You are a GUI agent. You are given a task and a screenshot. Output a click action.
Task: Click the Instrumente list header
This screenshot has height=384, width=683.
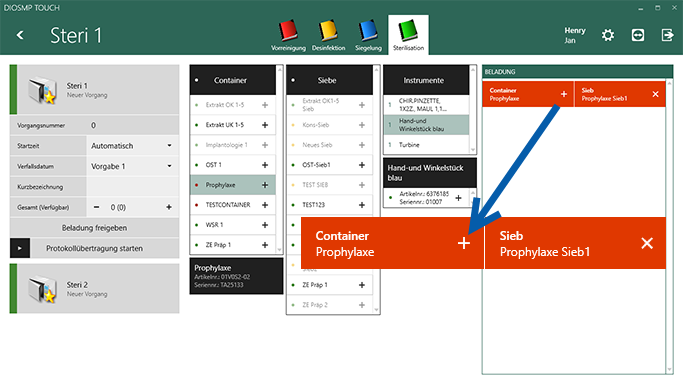[426, 80]
